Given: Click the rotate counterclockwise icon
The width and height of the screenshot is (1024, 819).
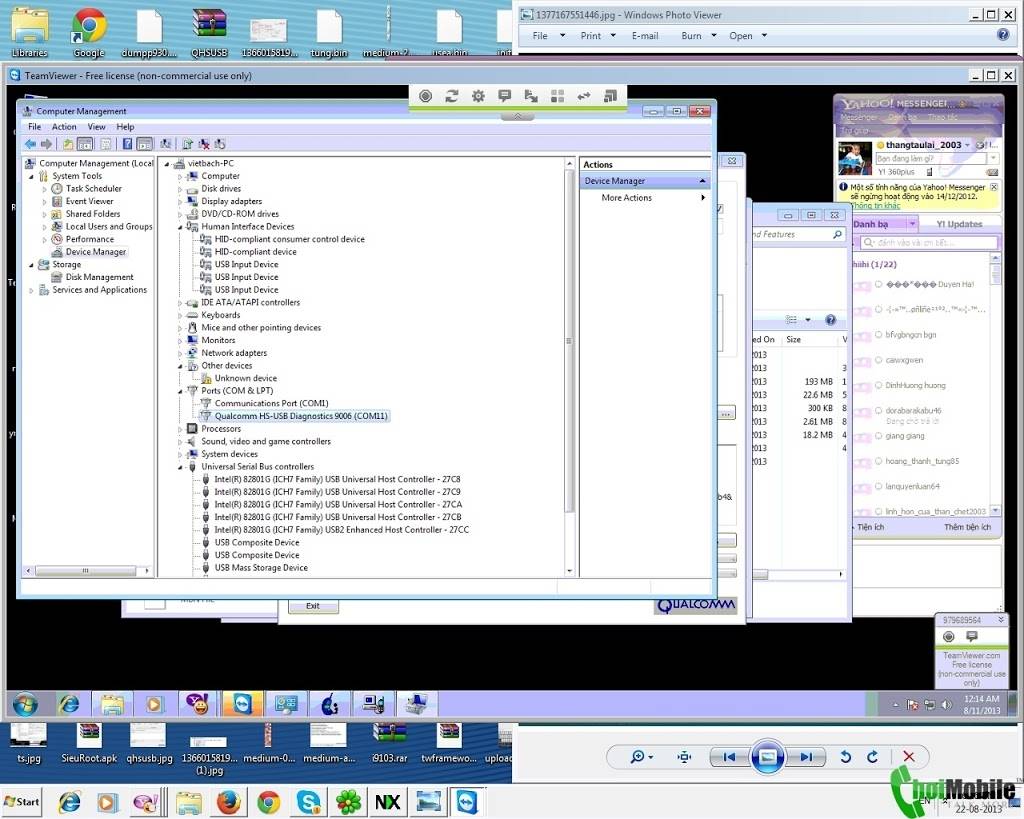Looking at the screenshot, I should point(846,756).
